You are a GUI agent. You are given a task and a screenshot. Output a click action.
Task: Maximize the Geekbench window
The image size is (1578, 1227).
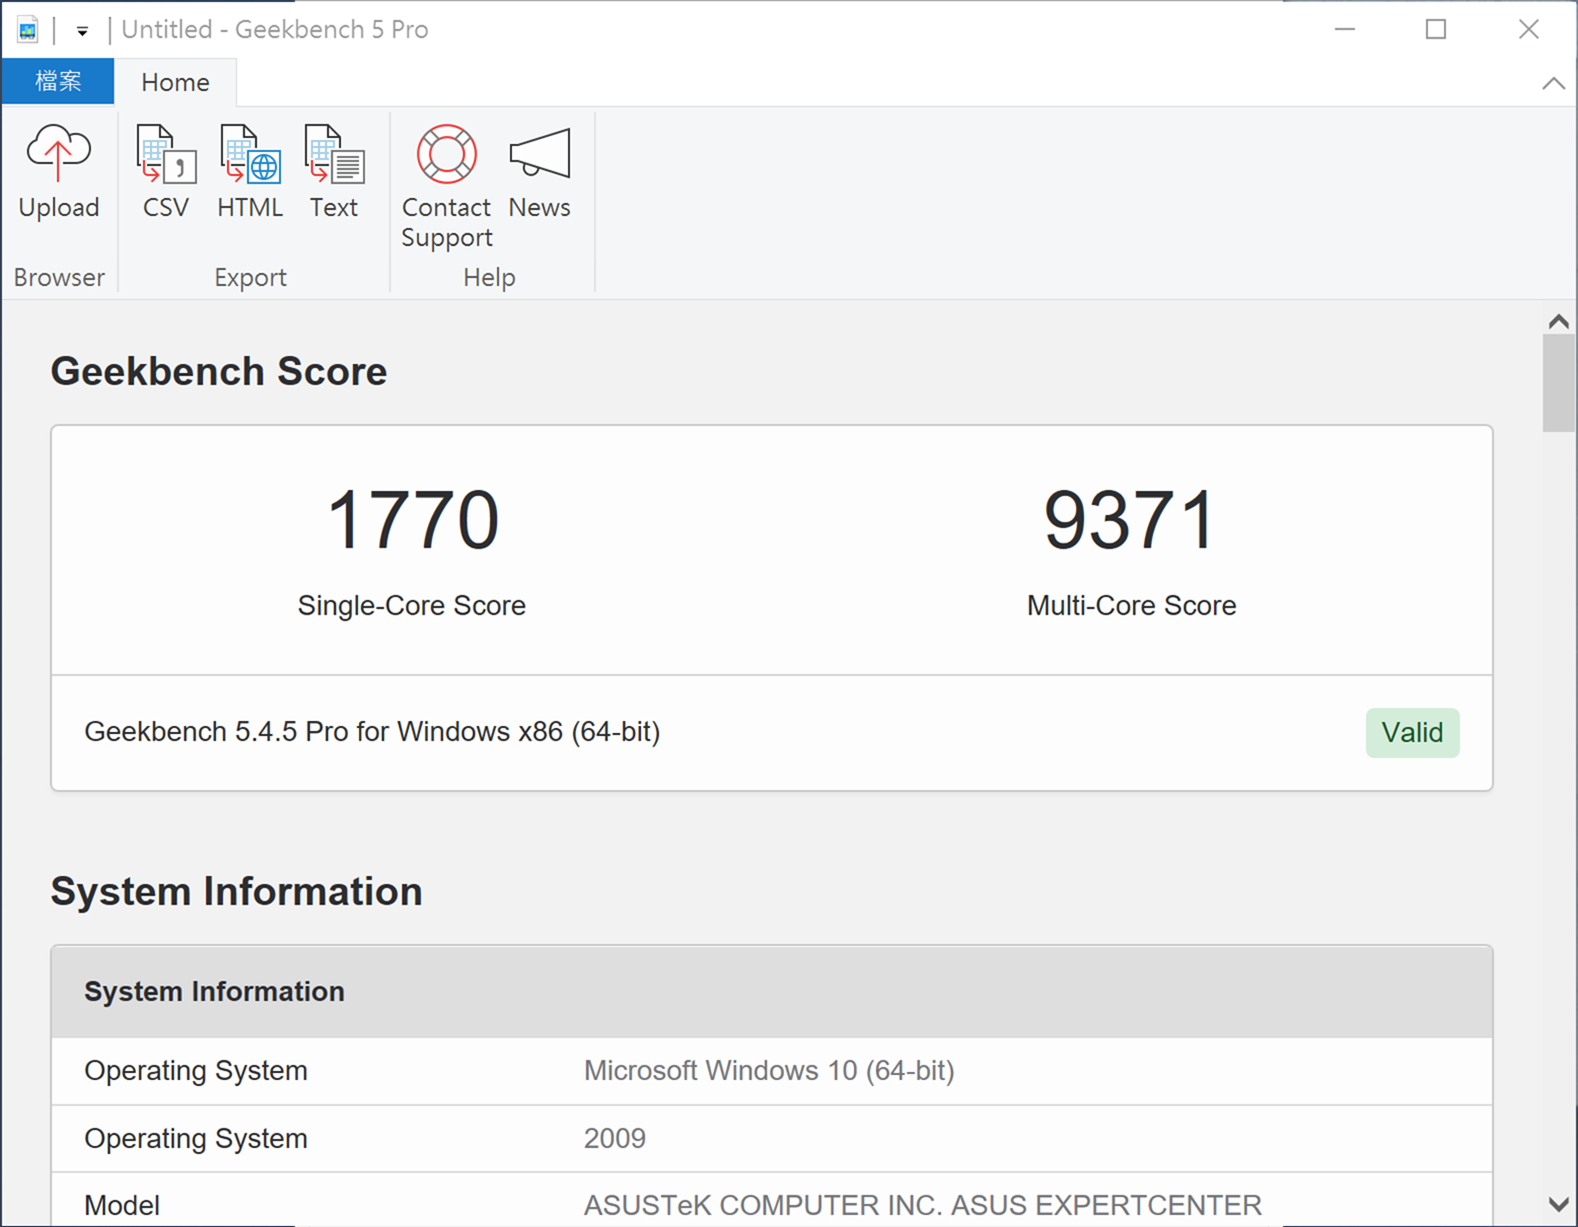pos(1435,30)
